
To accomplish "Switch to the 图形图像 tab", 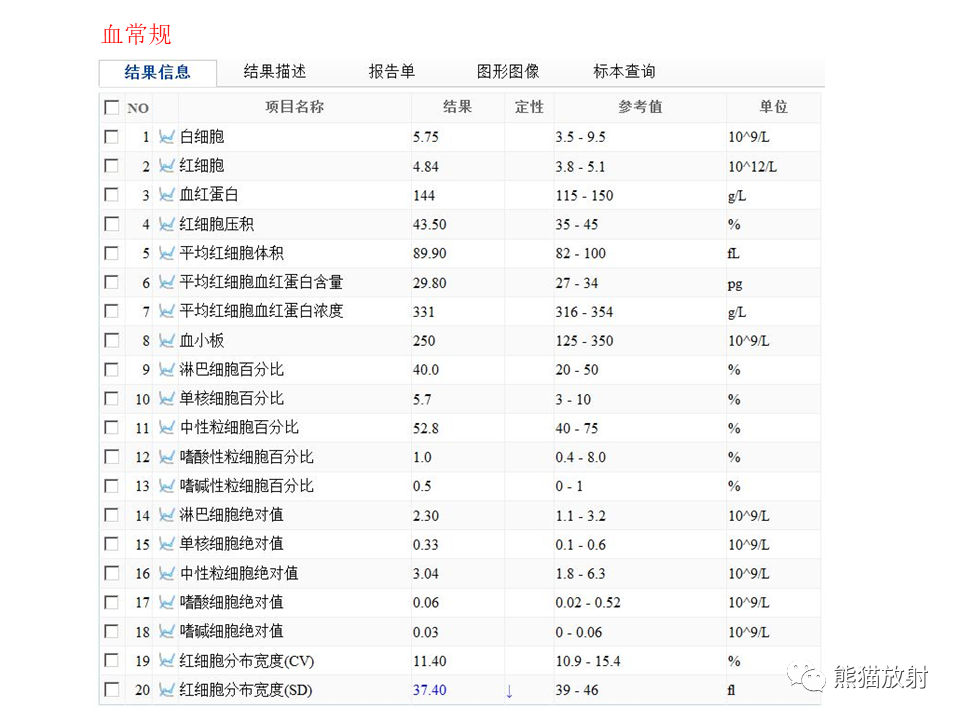I will (x=508, y=72).
